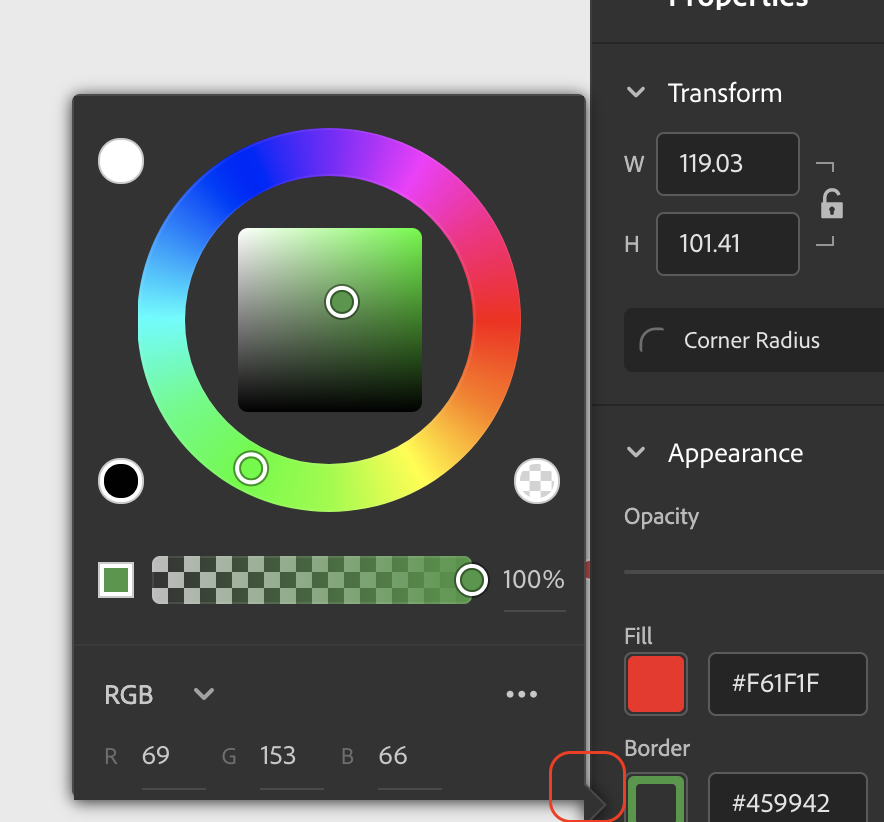The width and height of the screenshot is (884, 822).
Task: Open the three-dots more options menu
Action: [x=521, y=694]
